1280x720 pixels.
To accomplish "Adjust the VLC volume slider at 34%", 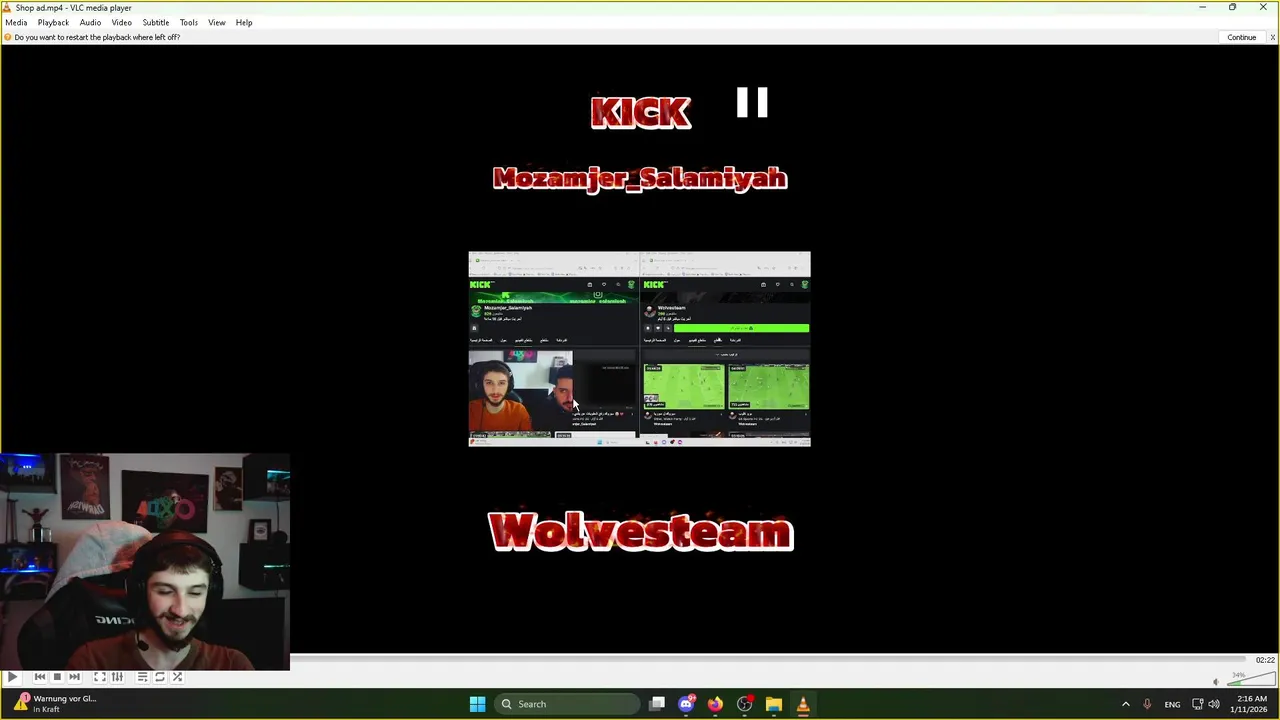I will point(1250,681).
